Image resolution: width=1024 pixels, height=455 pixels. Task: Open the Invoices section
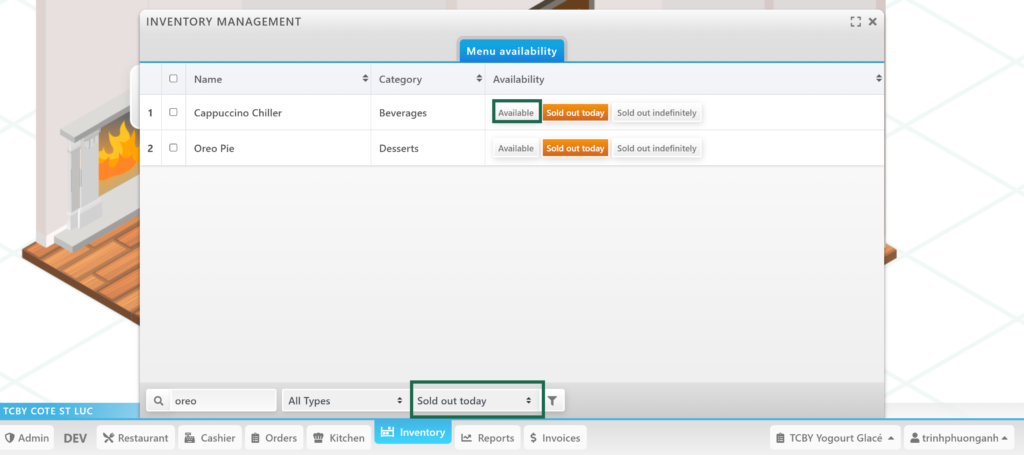click(553, 438)
